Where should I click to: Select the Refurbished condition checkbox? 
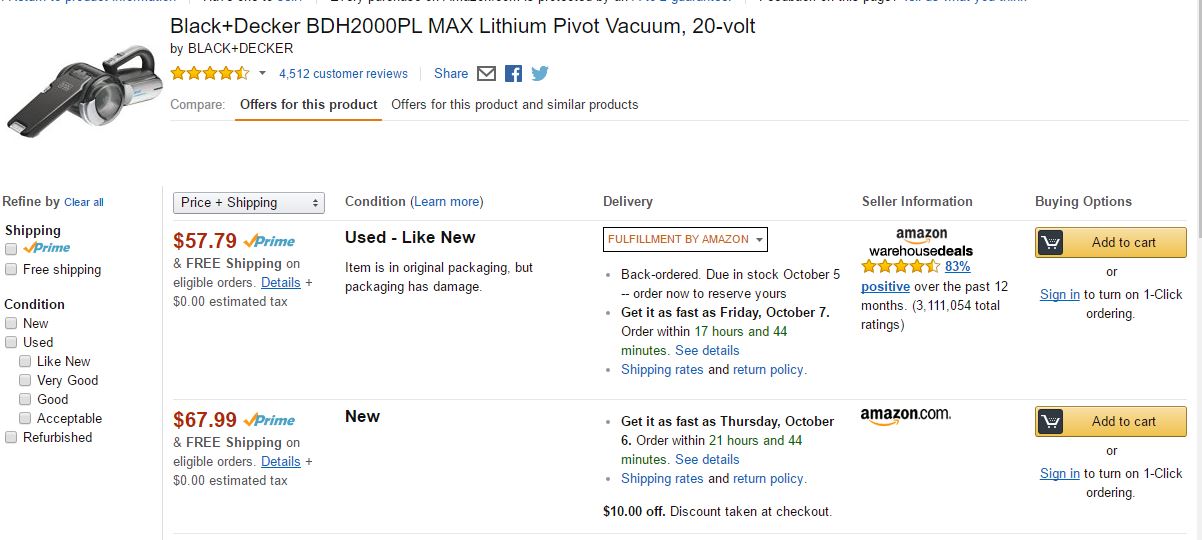[x=11, y=437]
